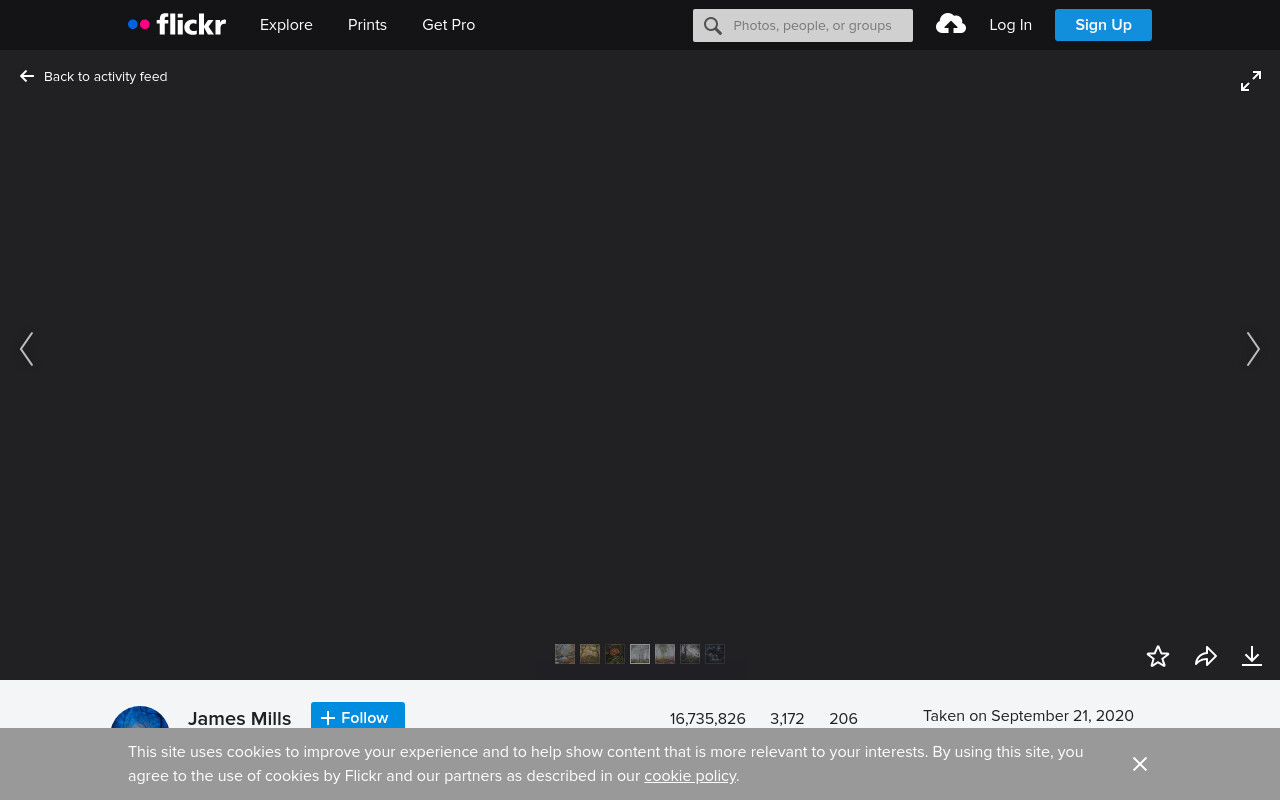
Task: Open the Prints menu item
Action: [x=367, y=25]
